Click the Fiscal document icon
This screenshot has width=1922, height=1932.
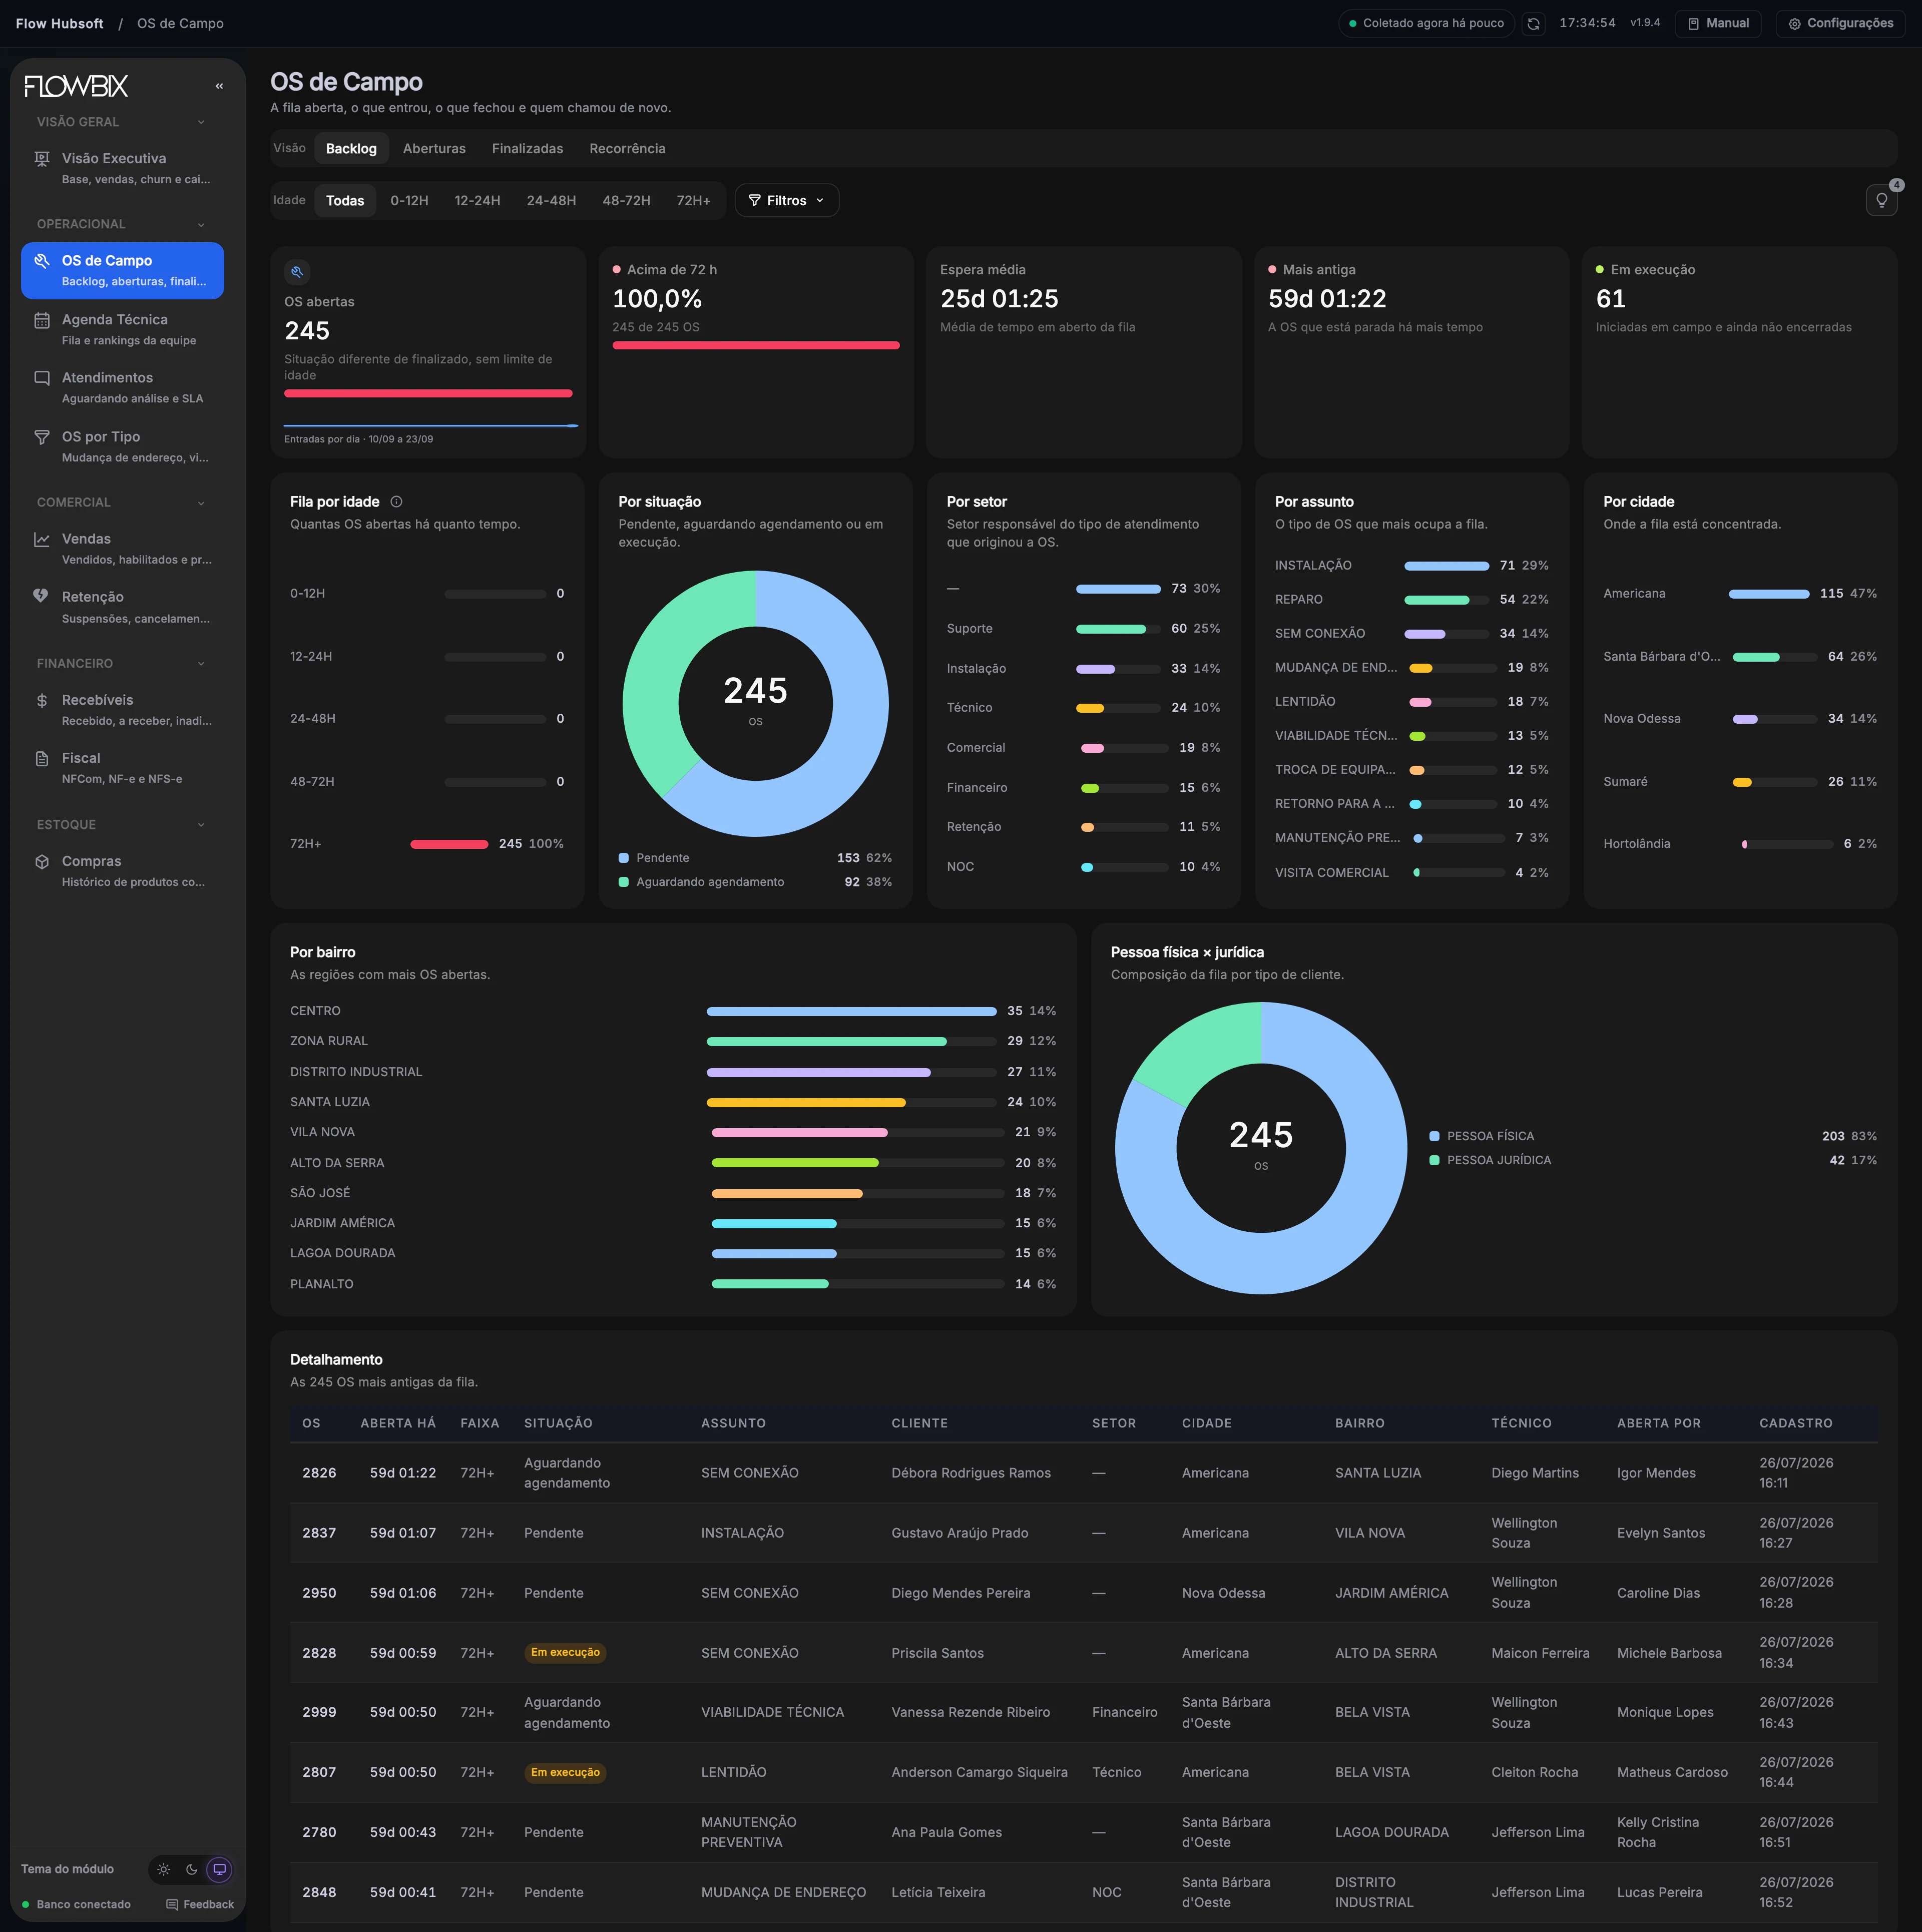coord(42,758)
